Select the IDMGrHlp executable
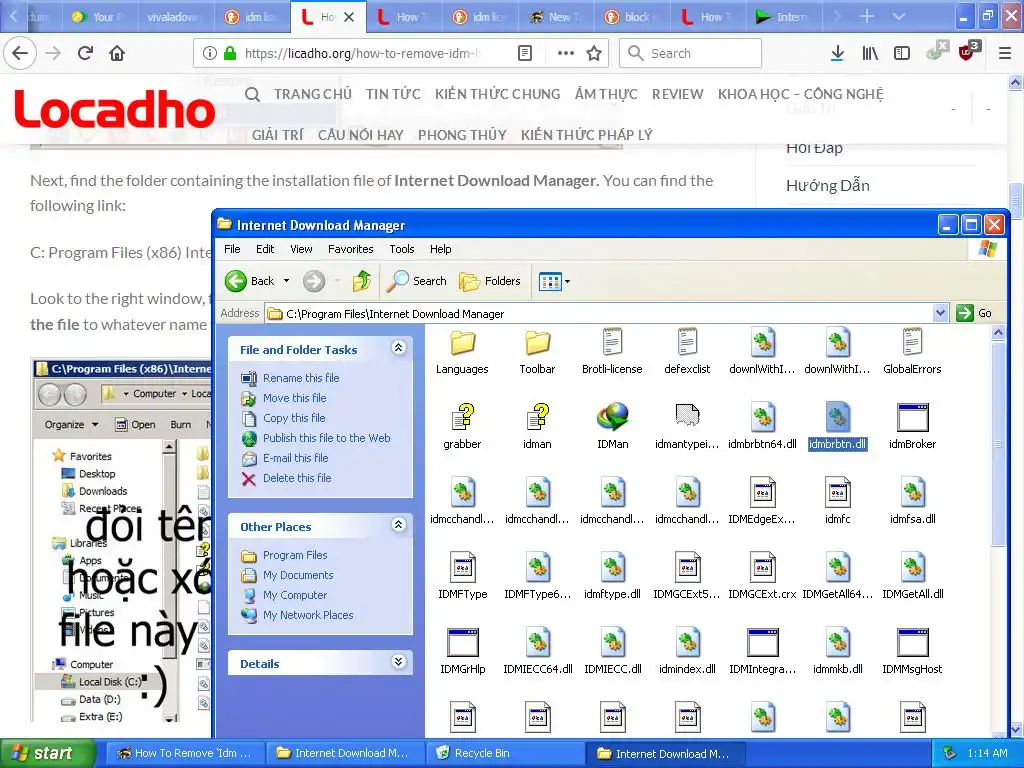The height and width of the screenshot is (768, 1024). [462, 652]
